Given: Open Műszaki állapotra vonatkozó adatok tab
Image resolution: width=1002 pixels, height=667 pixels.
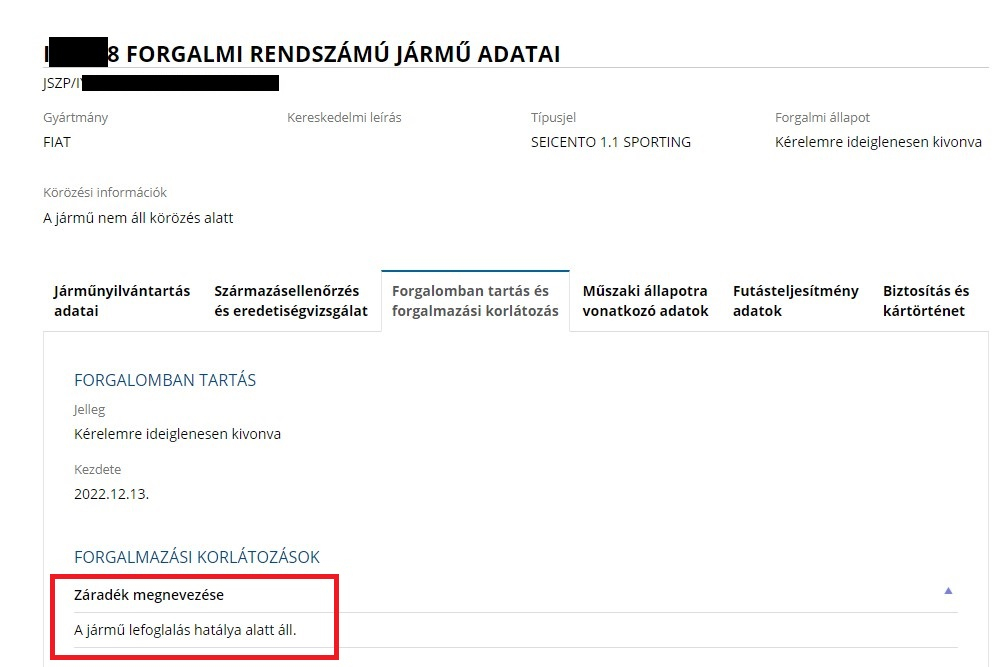Looking at the screenshot, I should click(x=645, y=301).
